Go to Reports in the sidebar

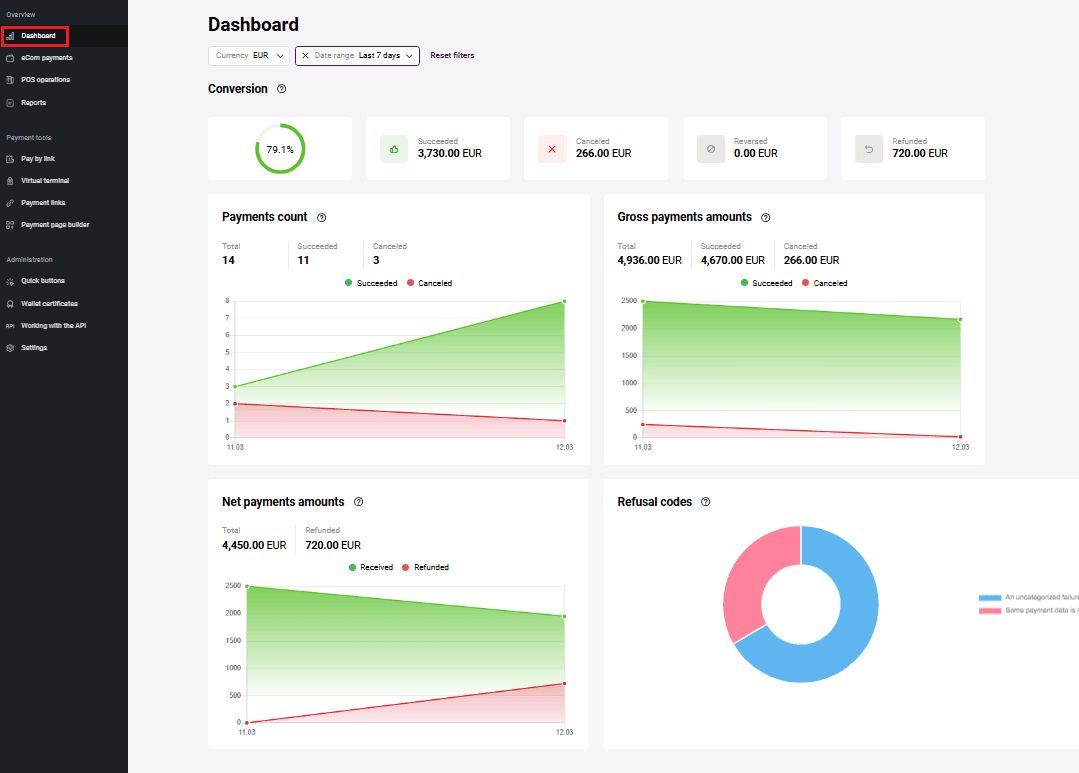coord(33,103)
